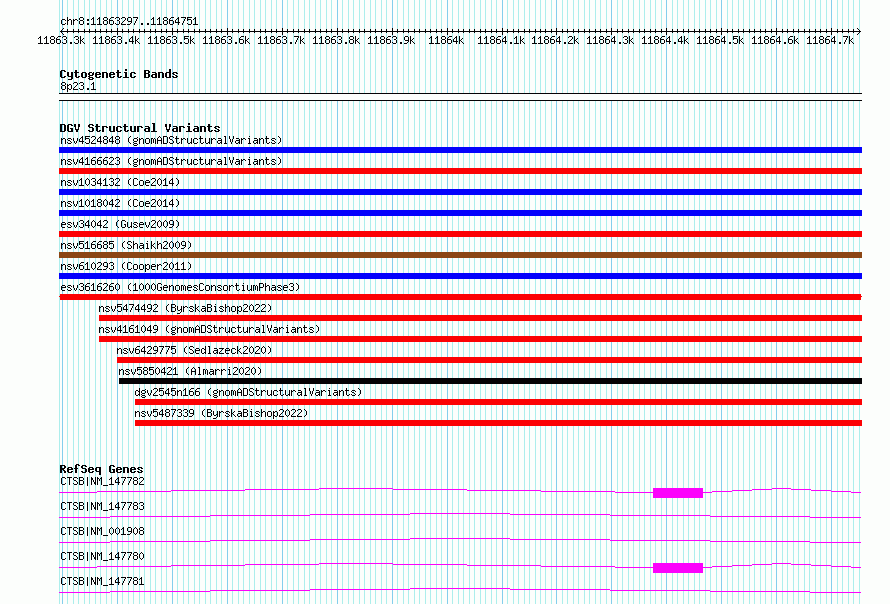890x604 pixels.
Task: Select the blue bar under nsv1034132
Action: point(460,192)
